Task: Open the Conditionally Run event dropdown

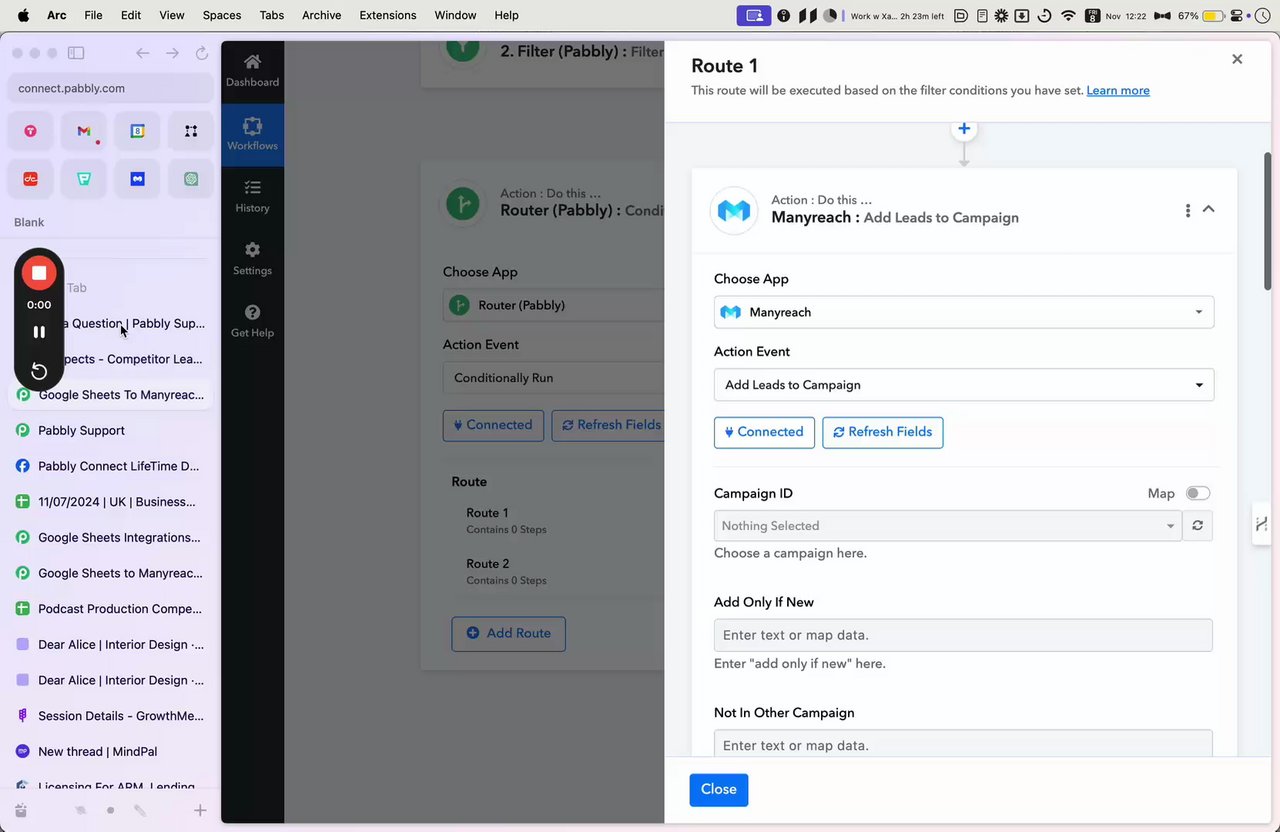Action: (x=553, y=378)
